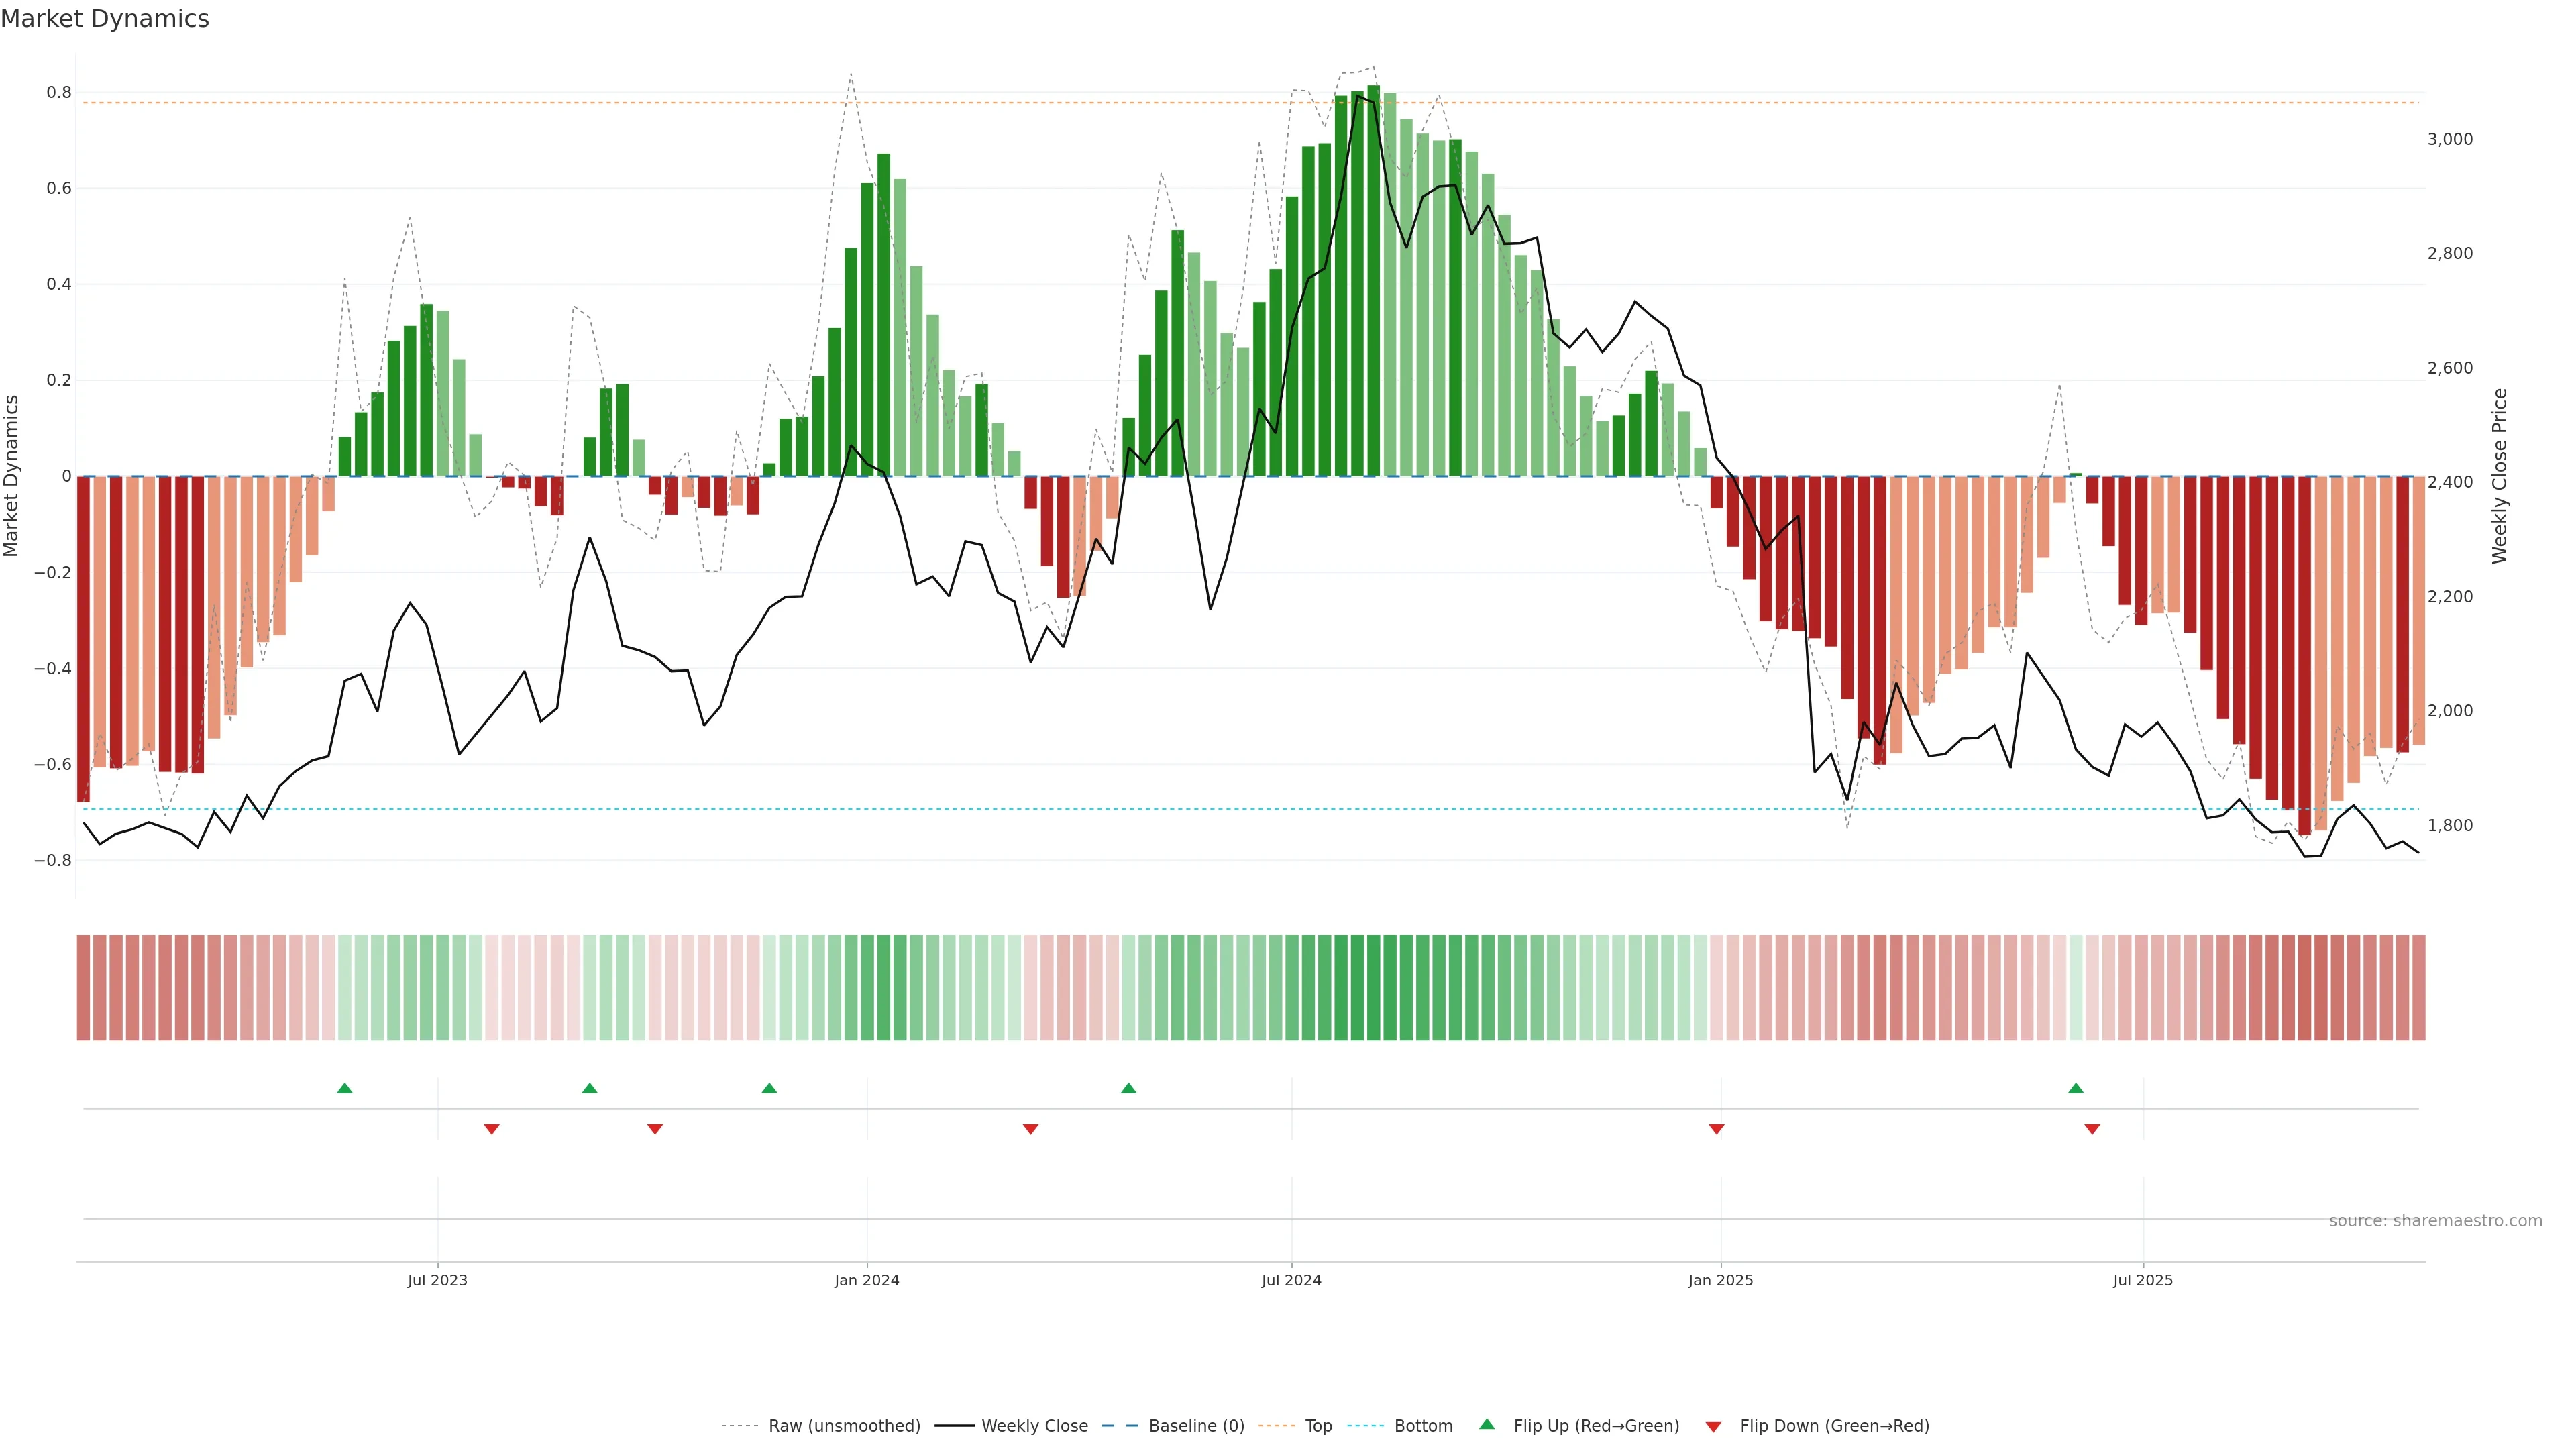2576x1449 pixels.
Task: Click the leftmost red flip-down triangle marker
Action: tap(492, 1129)
